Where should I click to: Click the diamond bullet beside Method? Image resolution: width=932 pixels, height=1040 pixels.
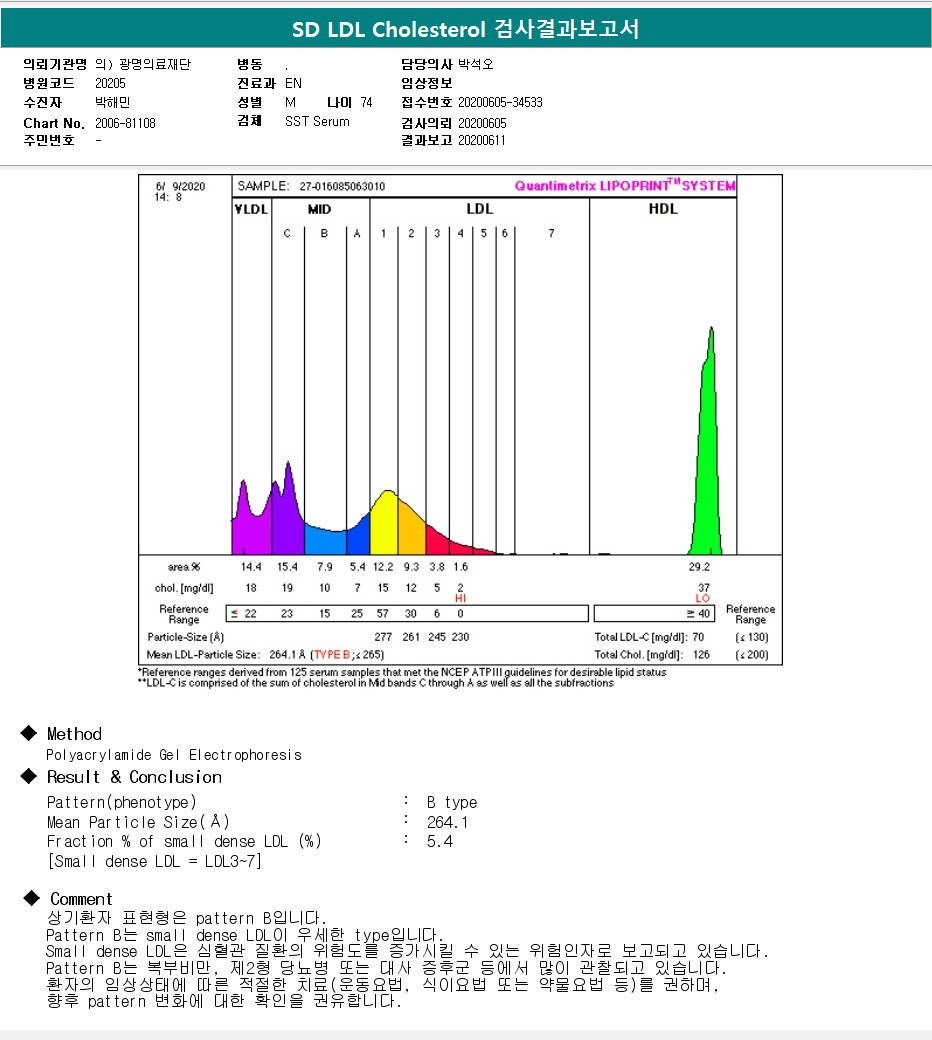pyautogui.click(x=29, y=733)
